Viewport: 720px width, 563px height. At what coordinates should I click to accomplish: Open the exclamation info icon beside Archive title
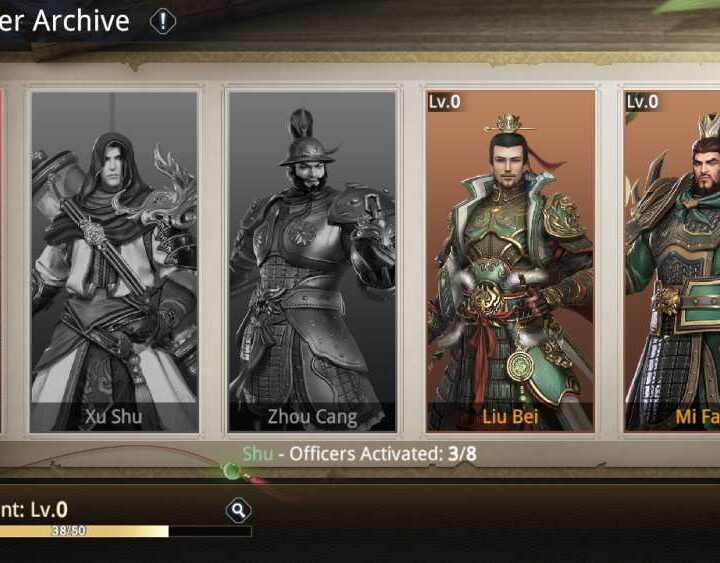pos(163,22)
